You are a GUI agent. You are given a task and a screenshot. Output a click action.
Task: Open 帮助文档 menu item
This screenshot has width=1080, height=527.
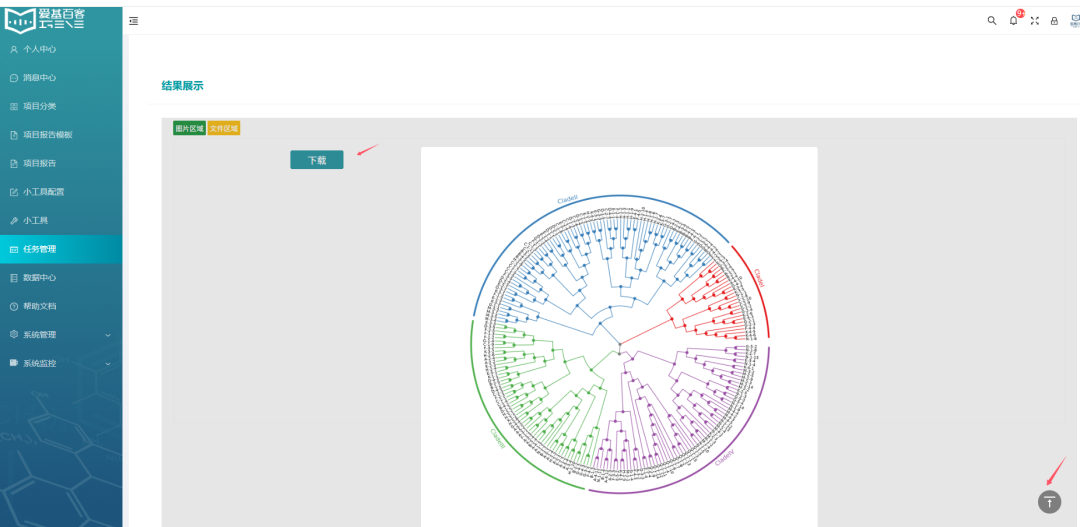coord(61,307)
